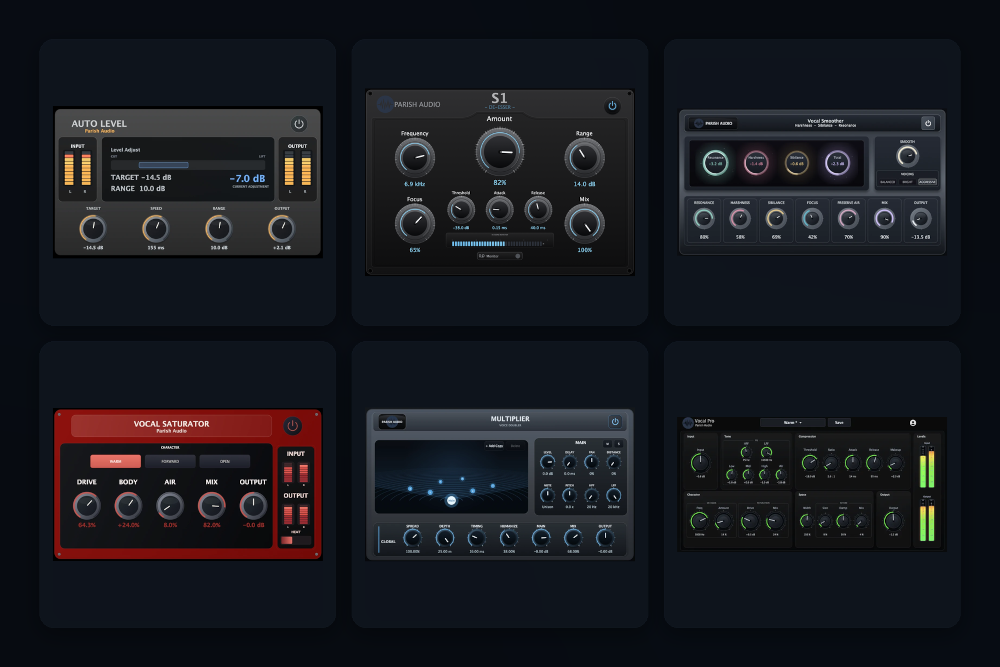Click the Level Adjust bar in Auto Level

(188, 165)
